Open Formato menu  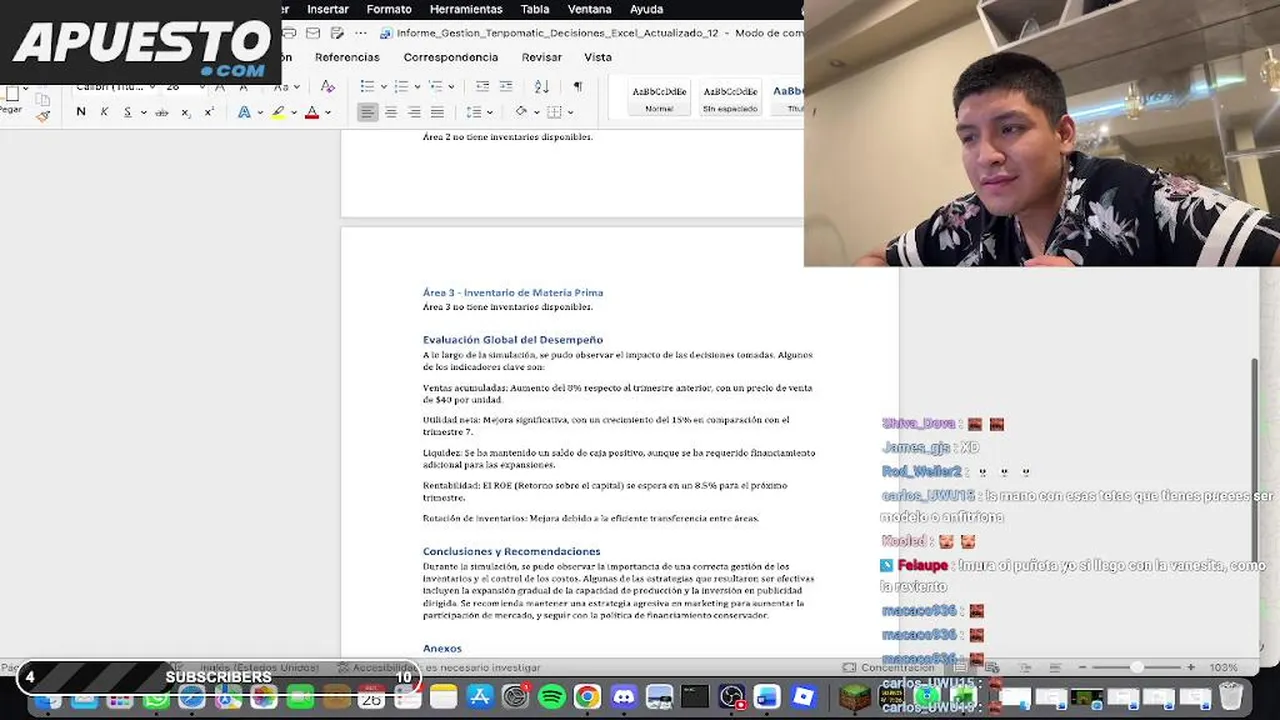click(389, 9)
